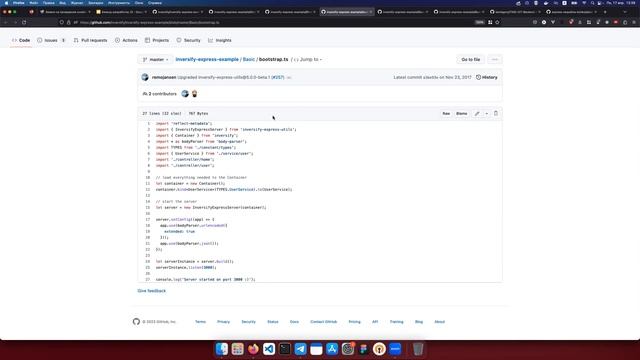Open the Issues tab
Viewport: 640px width, 360px height.
tap(51, 40)
